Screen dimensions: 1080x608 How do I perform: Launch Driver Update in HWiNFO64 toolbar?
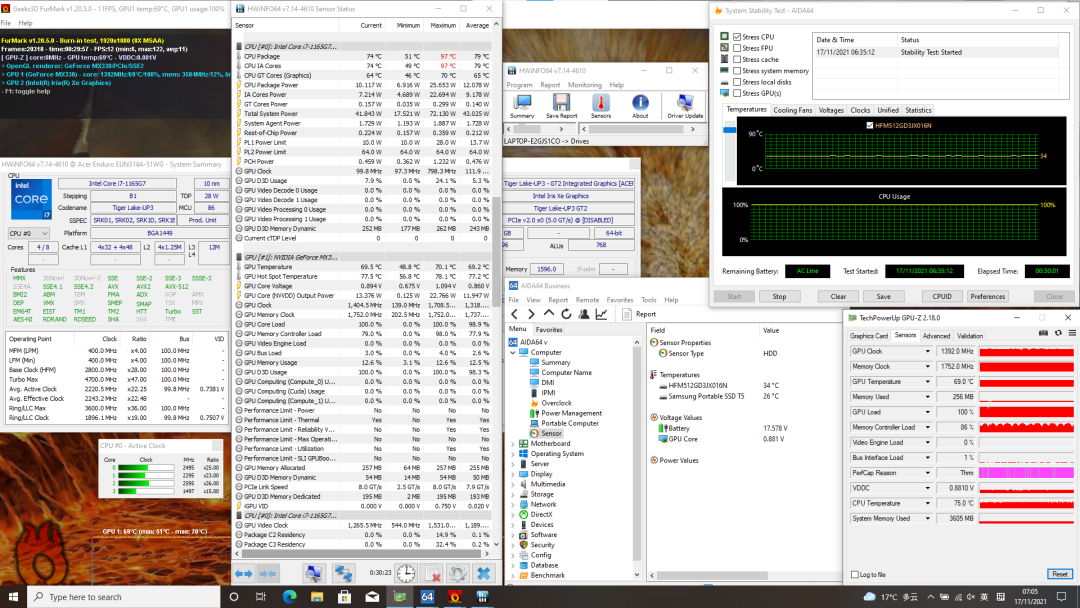click(685, 106)
